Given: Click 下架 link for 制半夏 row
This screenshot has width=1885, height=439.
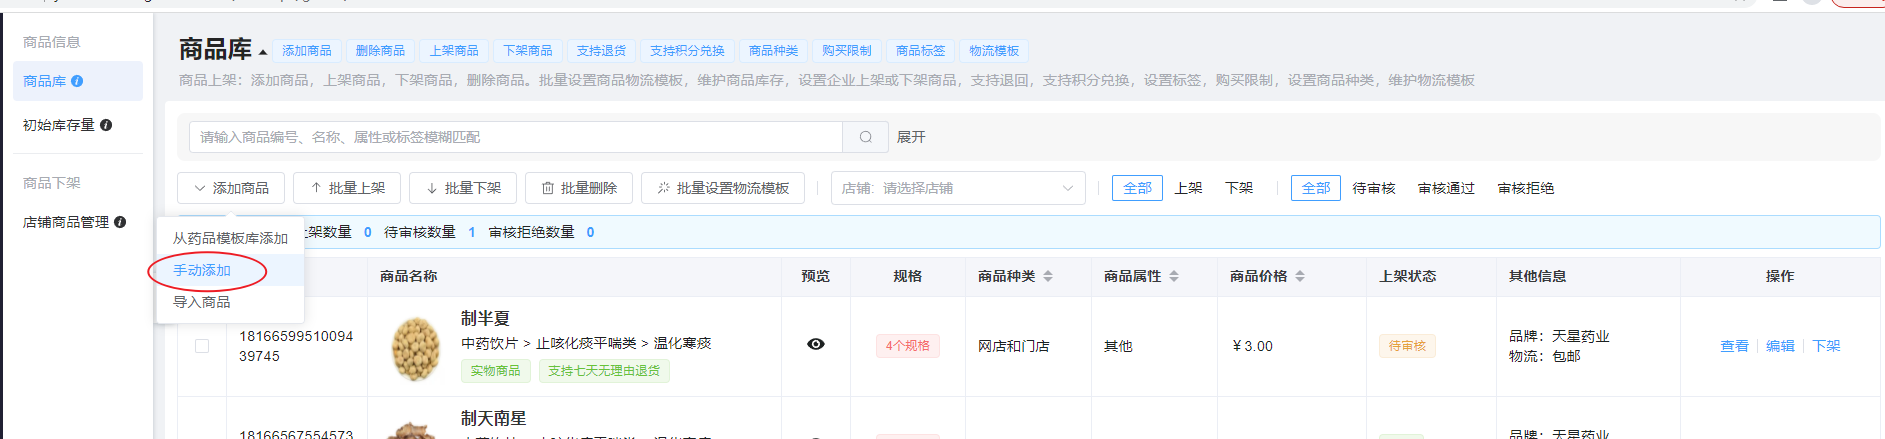Looking at the screenshot, I should point(1826,346).
